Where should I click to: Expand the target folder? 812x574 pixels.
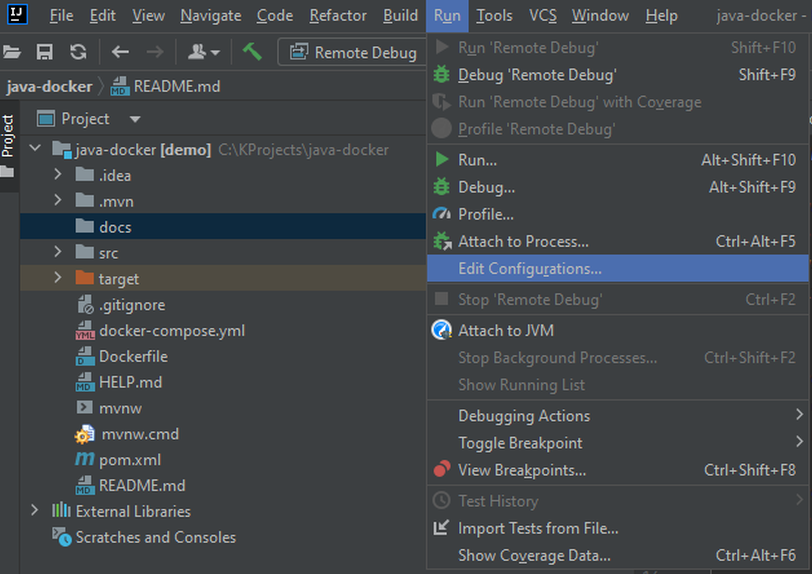57,278
